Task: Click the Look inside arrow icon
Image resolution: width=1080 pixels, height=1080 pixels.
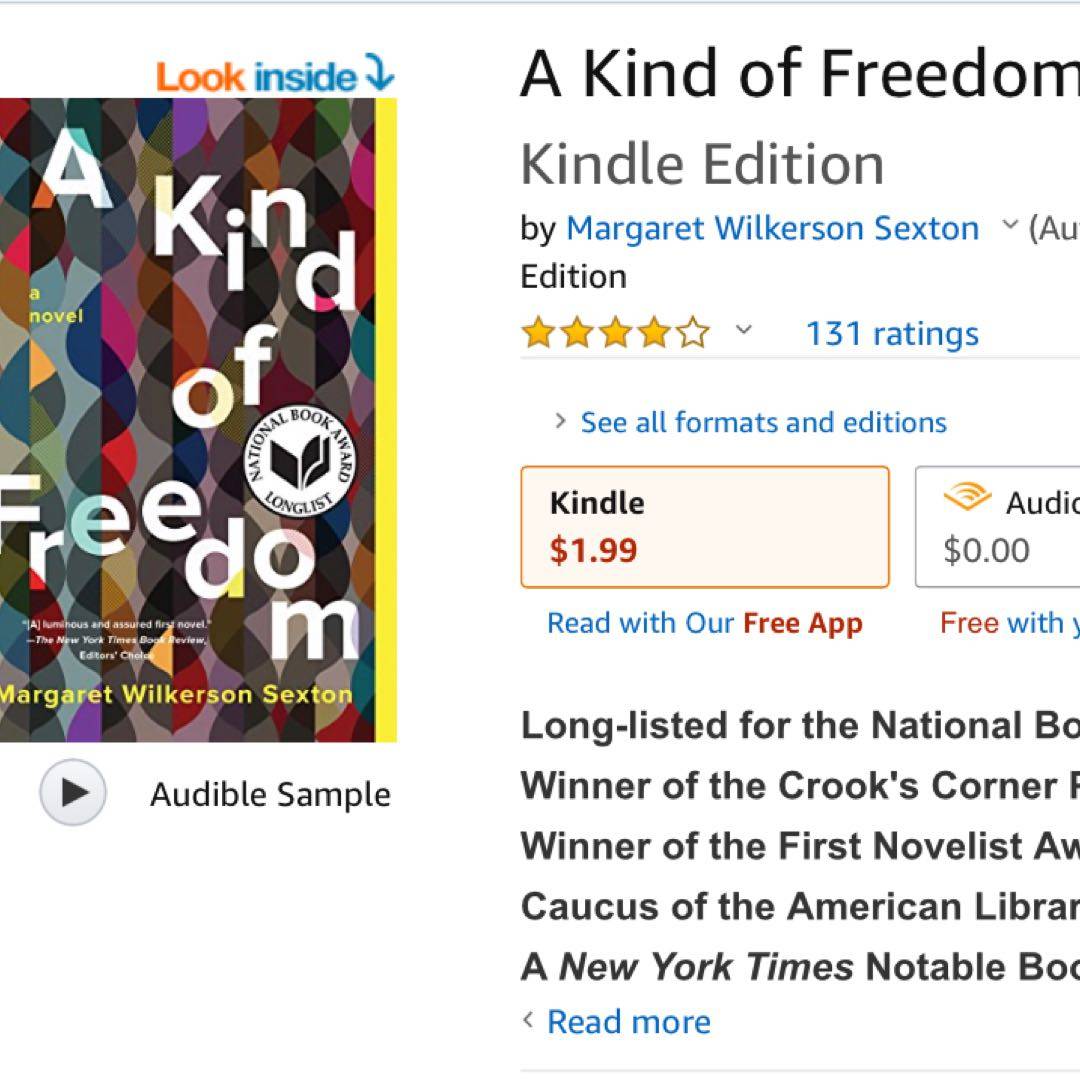Action: (380, 75)
